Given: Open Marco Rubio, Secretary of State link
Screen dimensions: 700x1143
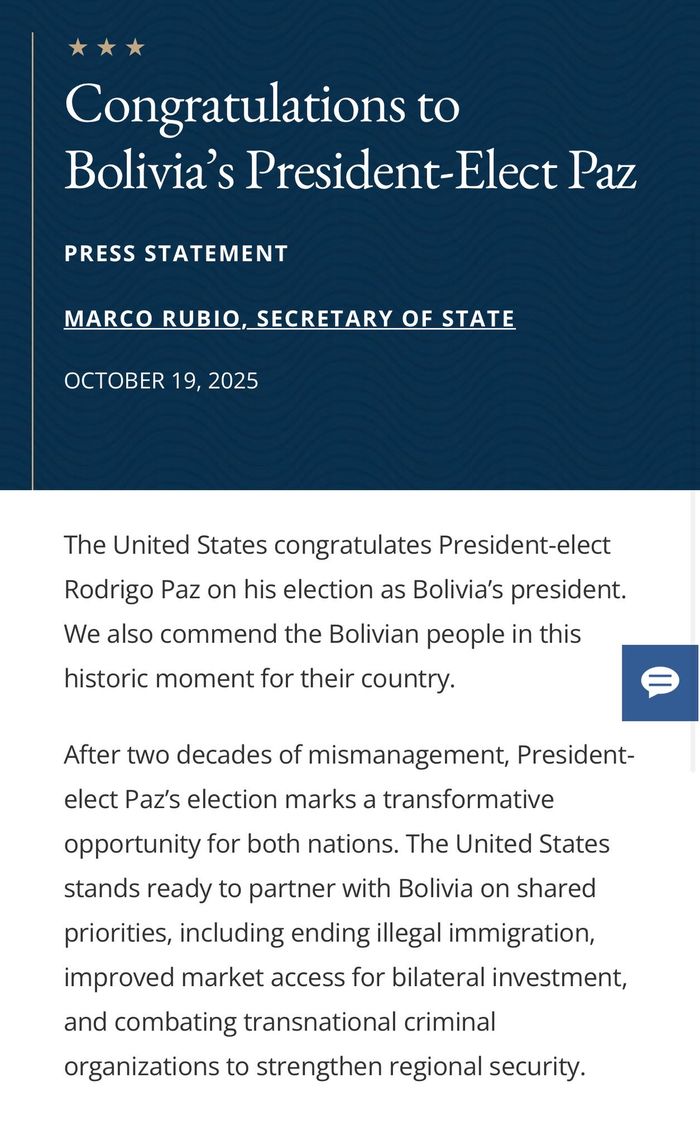Looking at the screenshot, I should 289,319.
